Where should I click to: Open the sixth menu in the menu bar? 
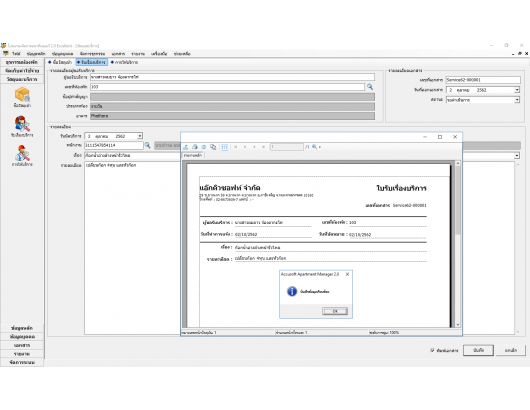point(138,54)
